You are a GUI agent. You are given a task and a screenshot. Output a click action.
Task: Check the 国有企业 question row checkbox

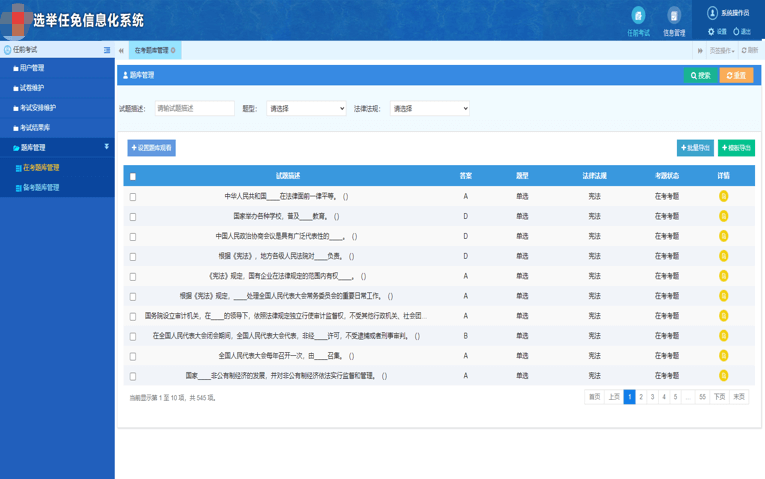pos(133,277)
